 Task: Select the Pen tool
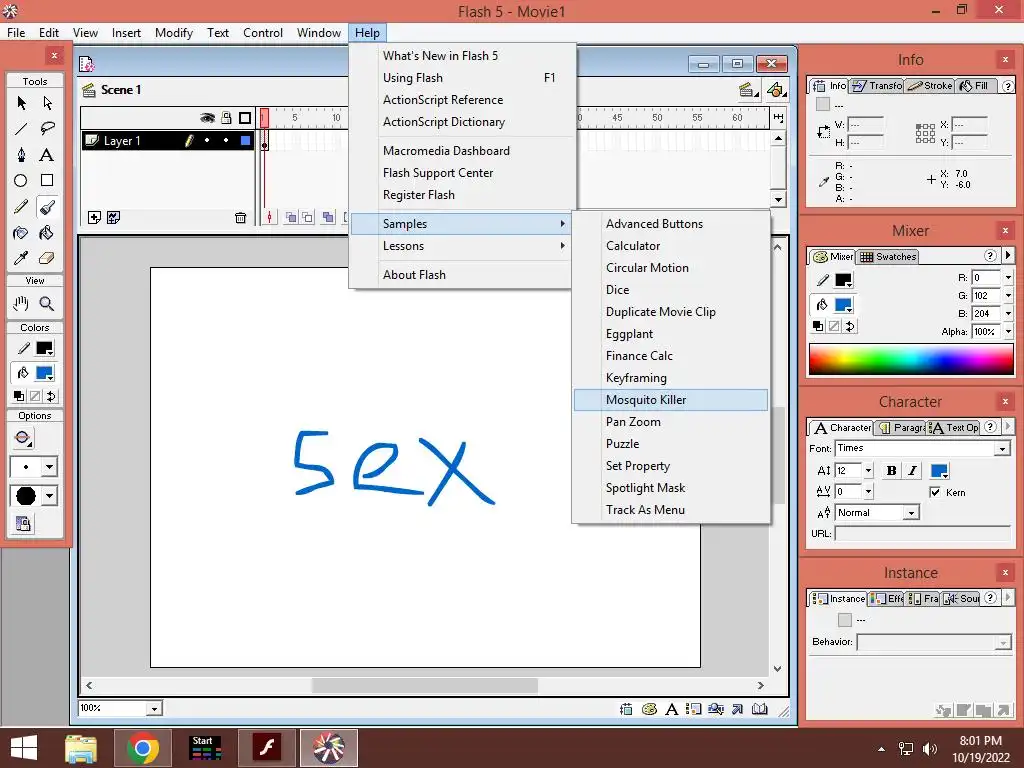[22, 155]
